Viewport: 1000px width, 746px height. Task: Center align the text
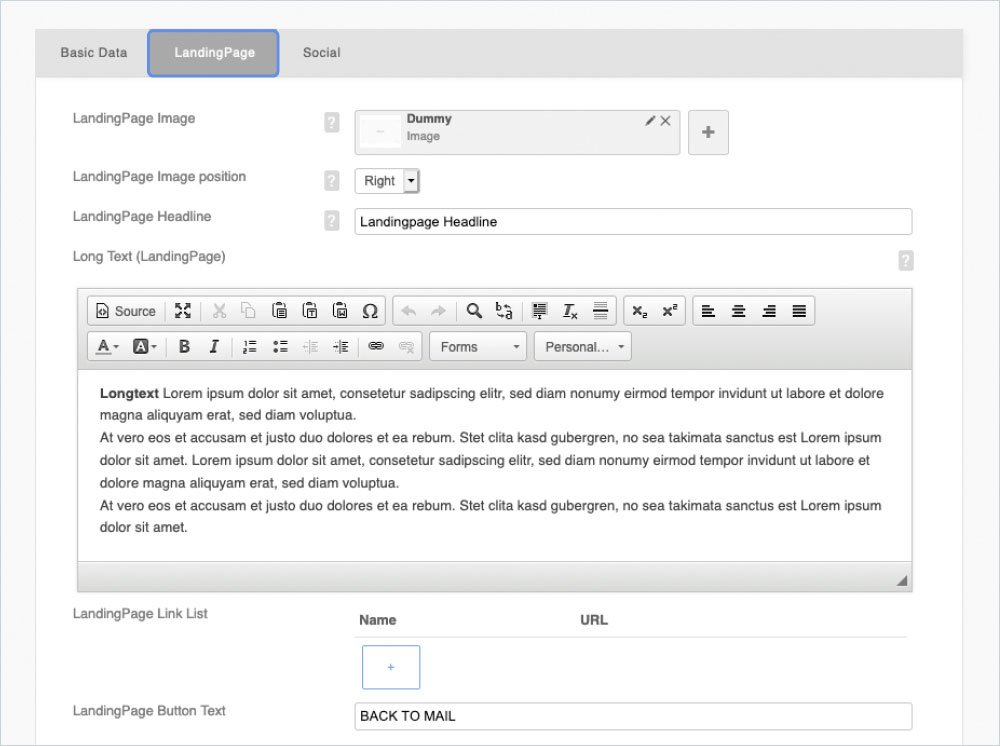(x=739, y=311)
